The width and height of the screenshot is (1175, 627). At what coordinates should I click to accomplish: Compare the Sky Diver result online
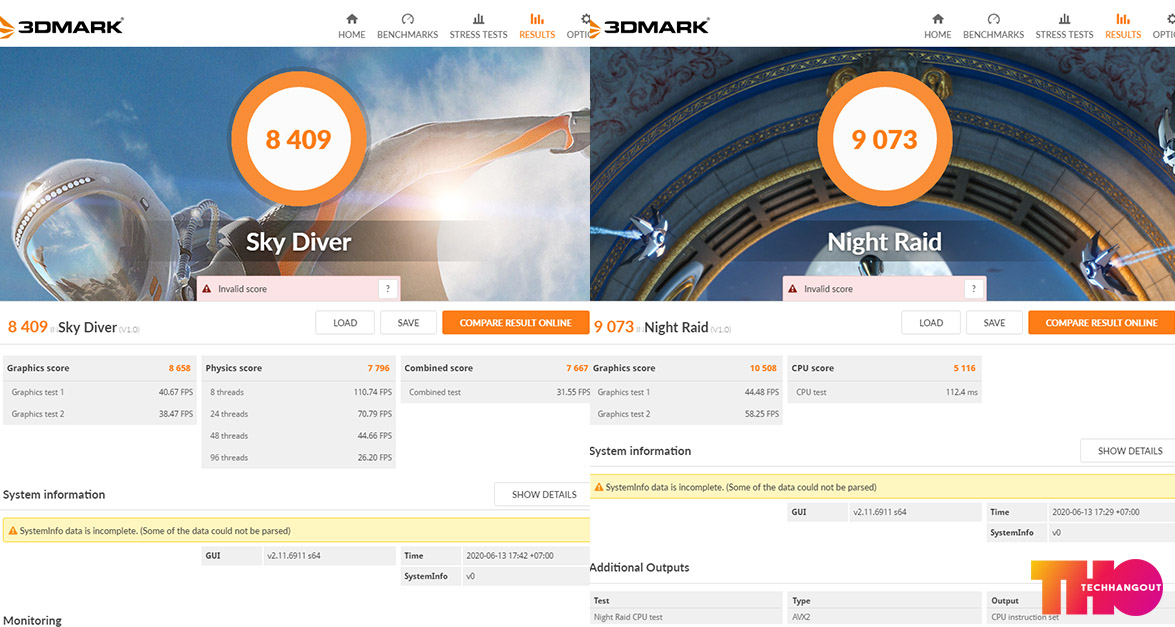pyautogui.click(x=516, y=323)
